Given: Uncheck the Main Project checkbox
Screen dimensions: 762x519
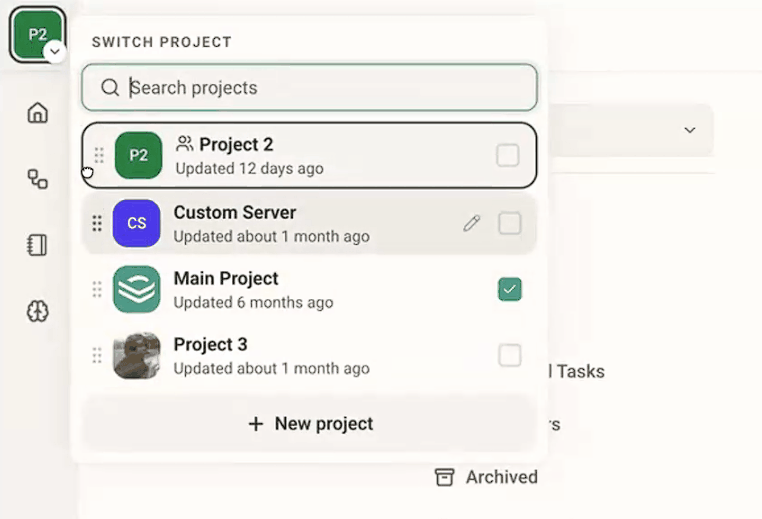Looking at the screenshot, I should [x=510, y=290].
